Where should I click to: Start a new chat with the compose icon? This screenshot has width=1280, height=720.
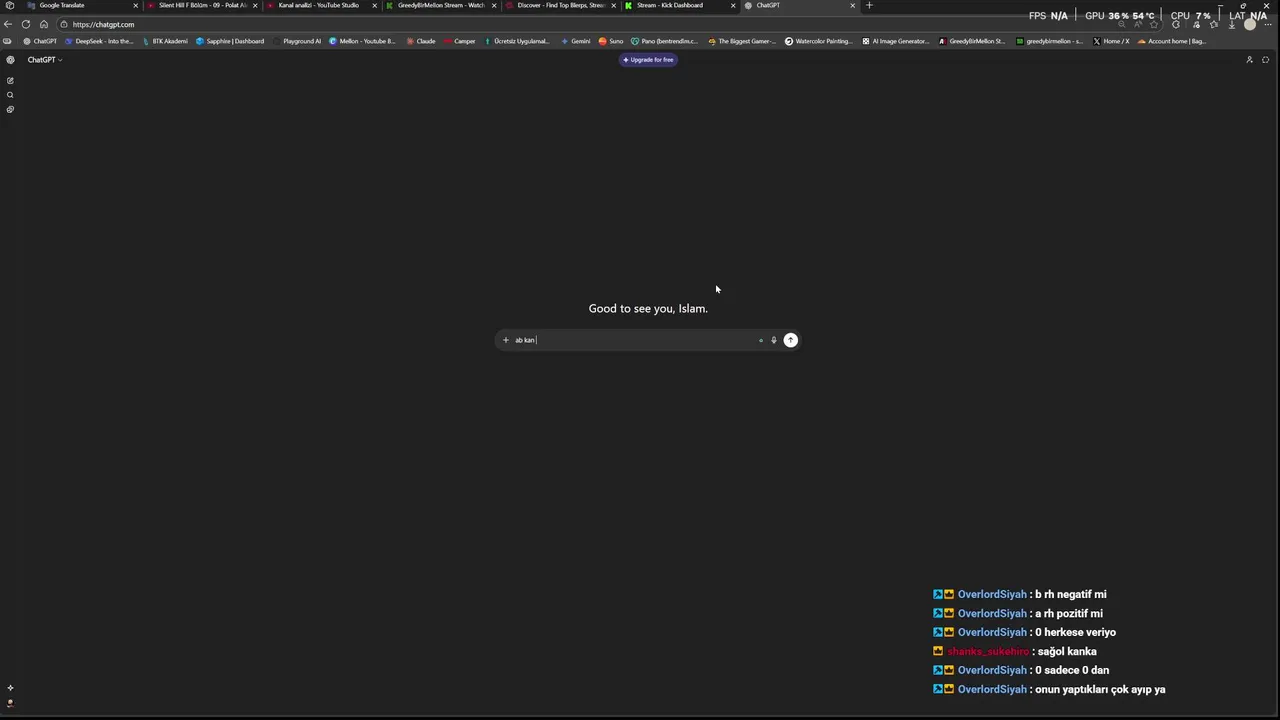pyautogui.click(x=10, y=80)
